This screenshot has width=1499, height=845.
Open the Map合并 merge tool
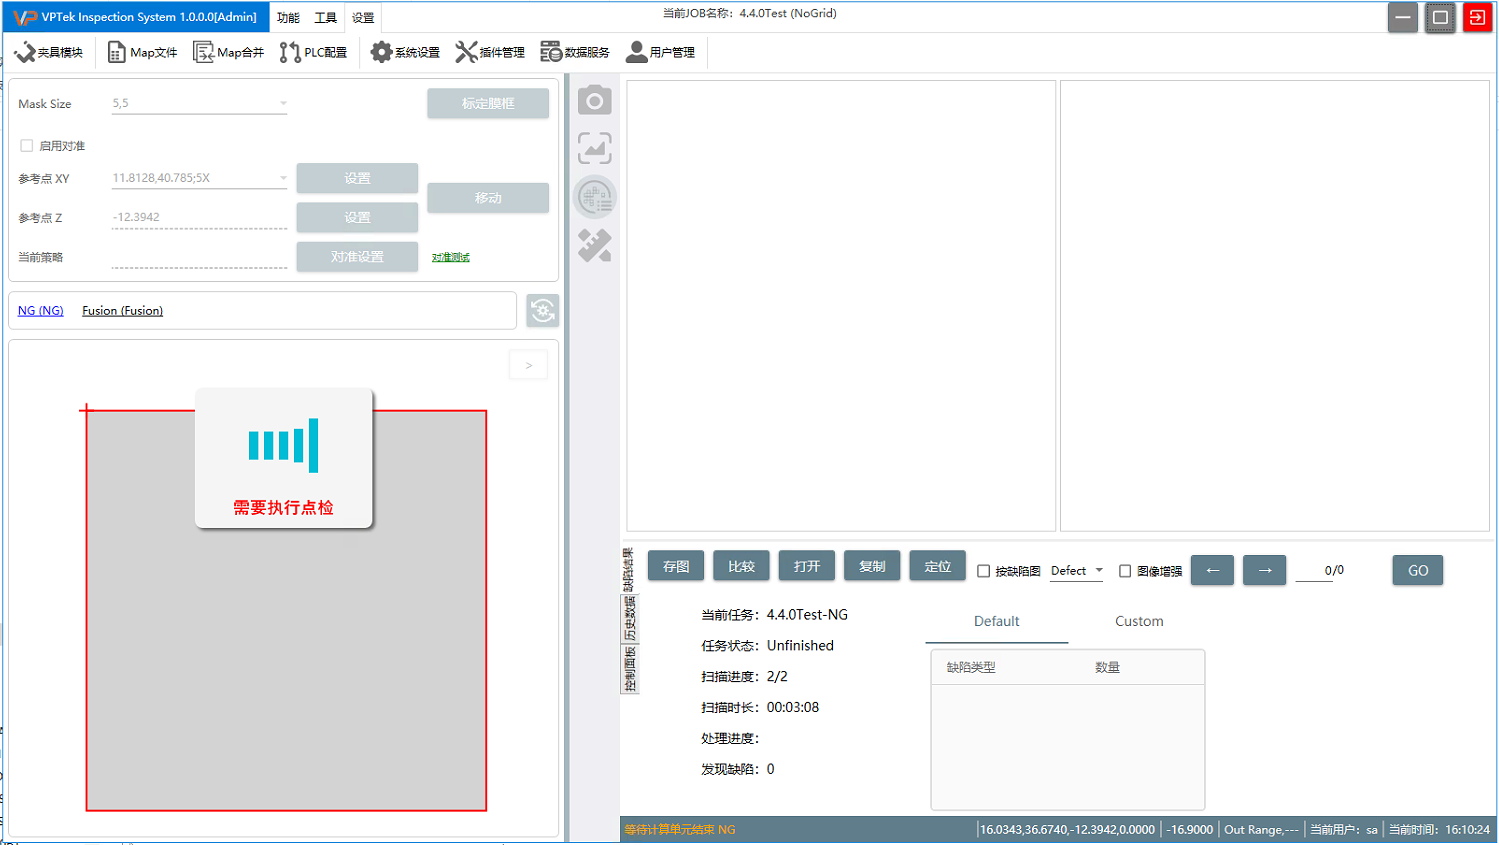(229, 52)
